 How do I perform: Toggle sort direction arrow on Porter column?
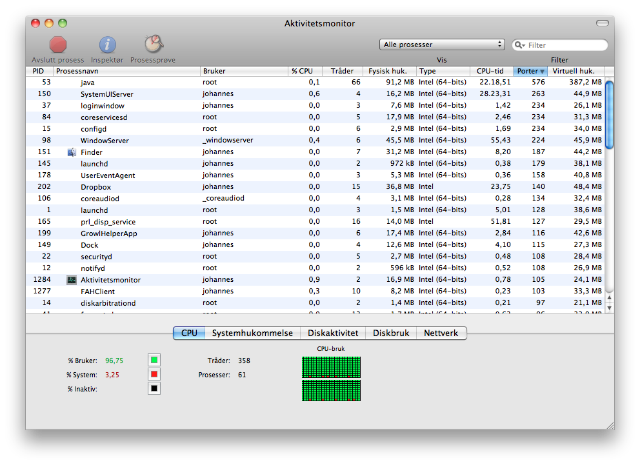(x=542, y=71)
